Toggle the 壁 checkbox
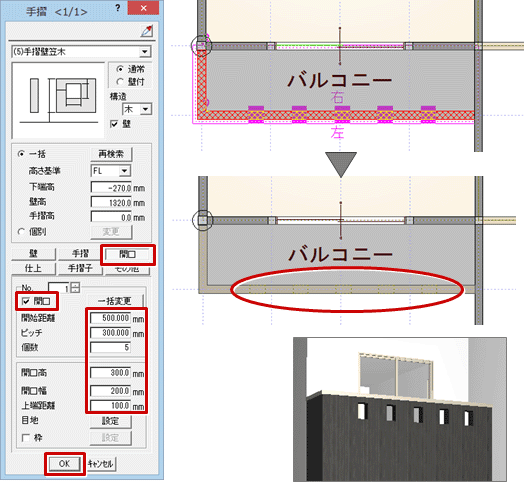Screen dimensions: 524x482 [x=114, y=124]
